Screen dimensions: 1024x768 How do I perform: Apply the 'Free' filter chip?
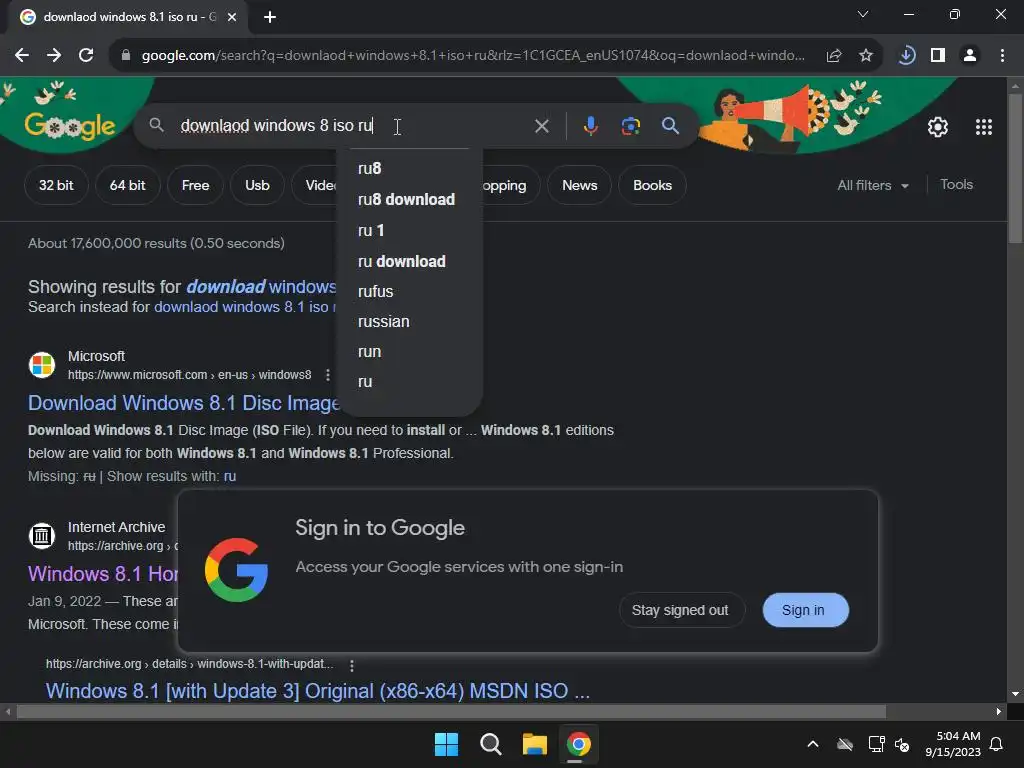click(195, 185)
